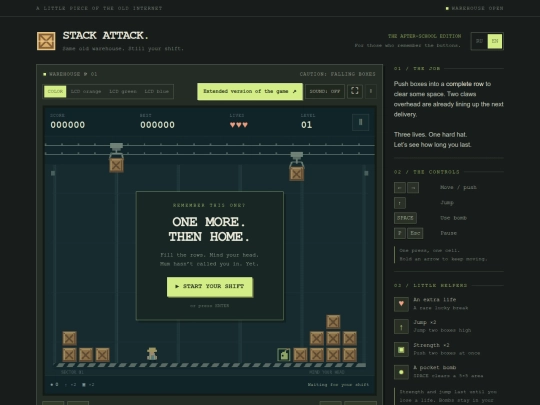Click the P key hint
Image resolution: width=540 pixels, height=405 pixels.
[x=399, y=233]
